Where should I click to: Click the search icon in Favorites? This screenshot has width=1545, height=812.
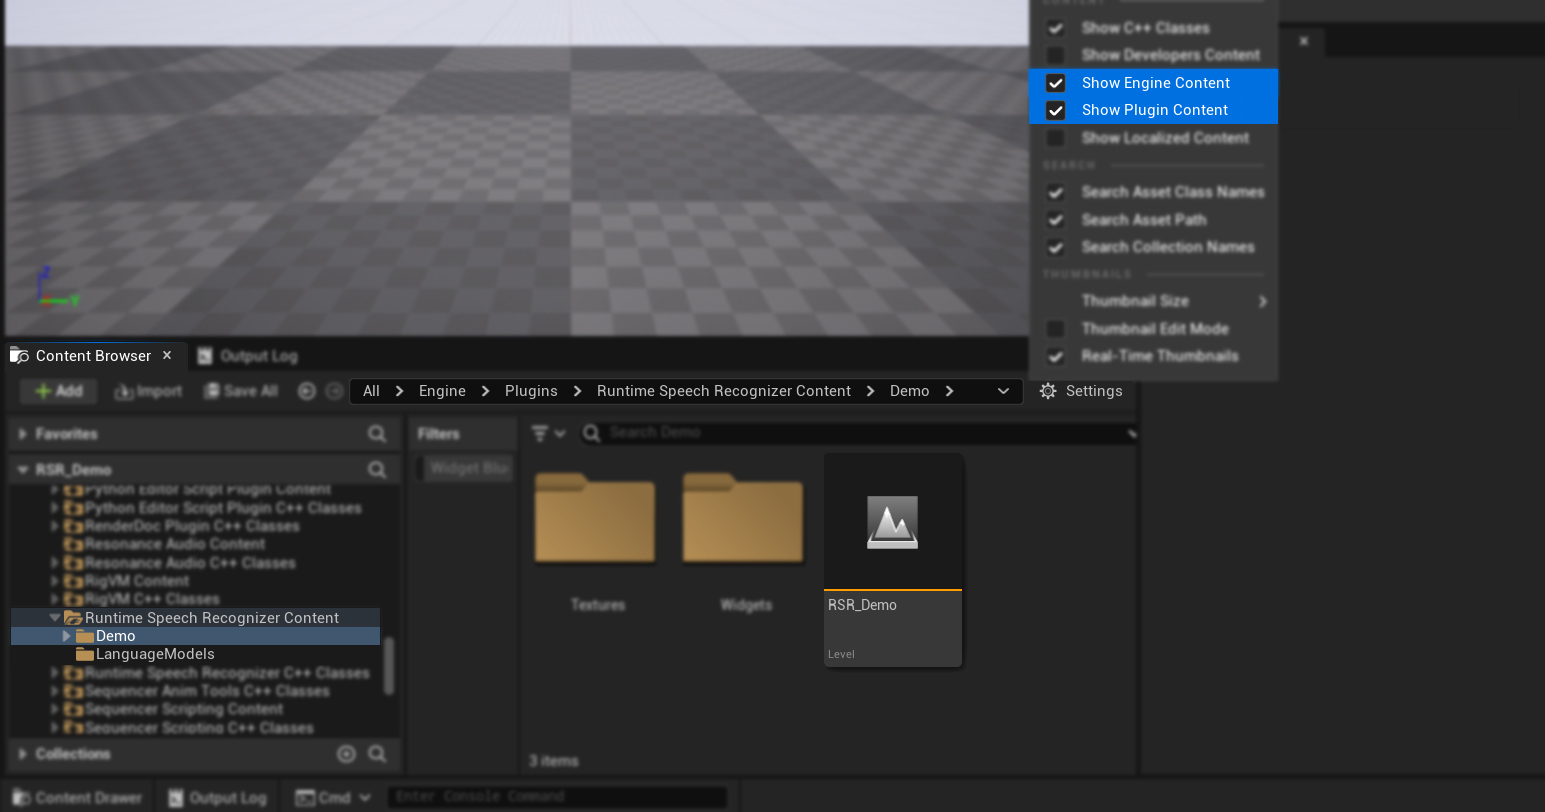(x=377, y=434)
